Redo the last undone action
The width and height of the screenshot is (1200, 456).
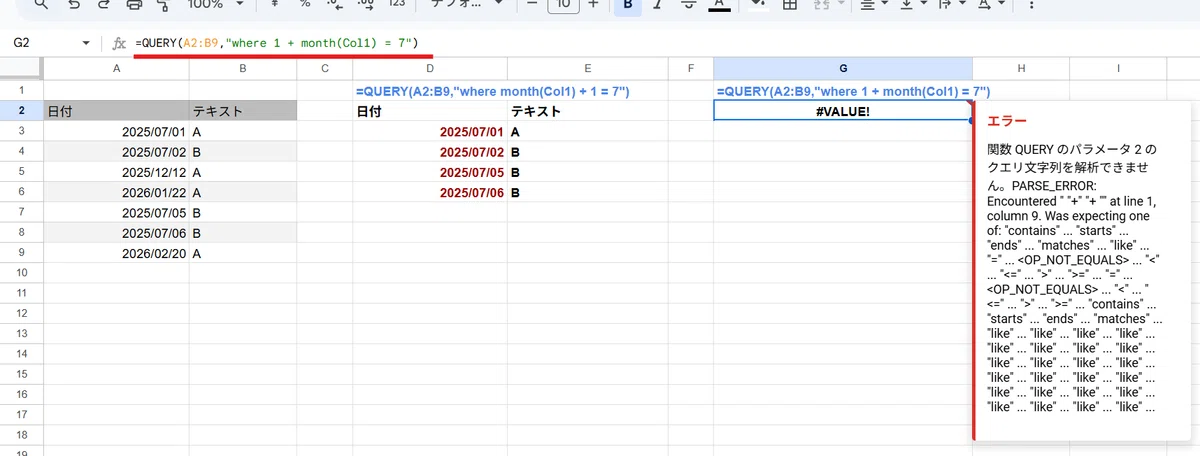105,4
